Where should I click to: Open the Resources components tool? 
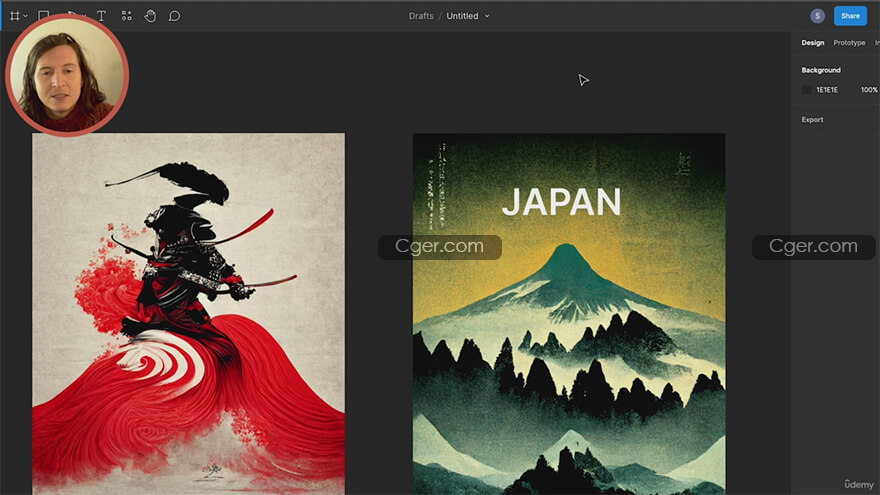[126, 16]
